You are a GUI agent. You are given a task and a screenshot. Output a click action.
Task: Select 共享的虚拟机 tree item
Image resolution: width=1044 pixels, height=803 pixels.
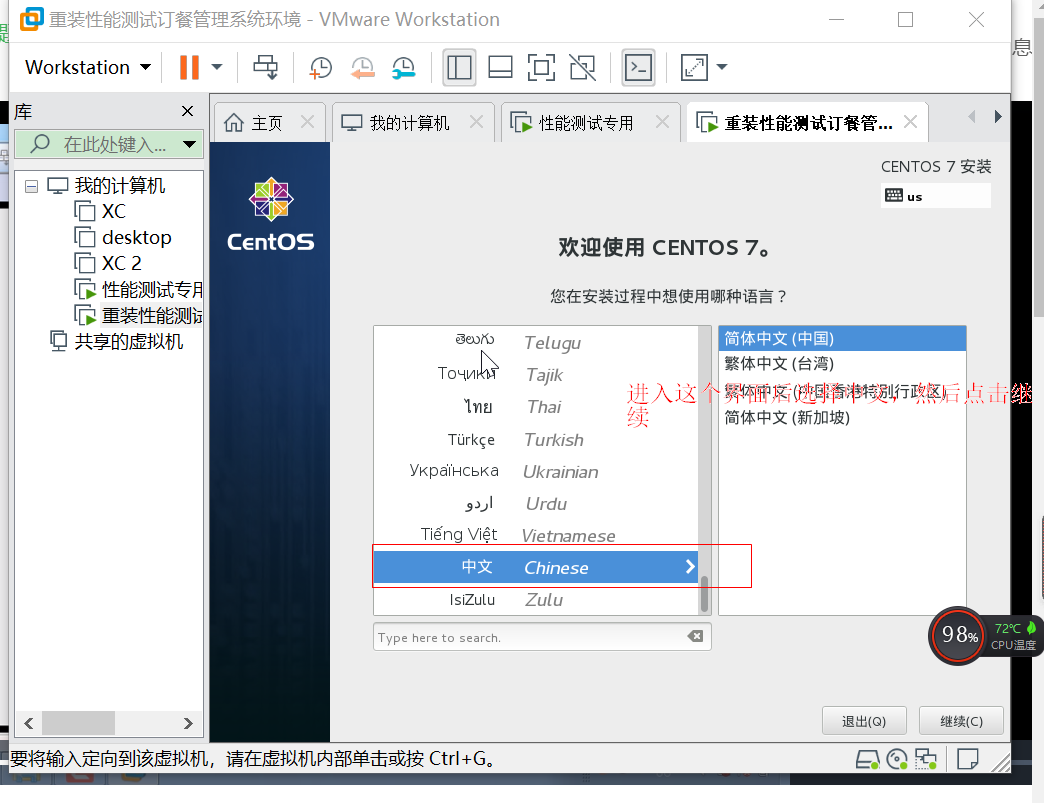[117, 342]
